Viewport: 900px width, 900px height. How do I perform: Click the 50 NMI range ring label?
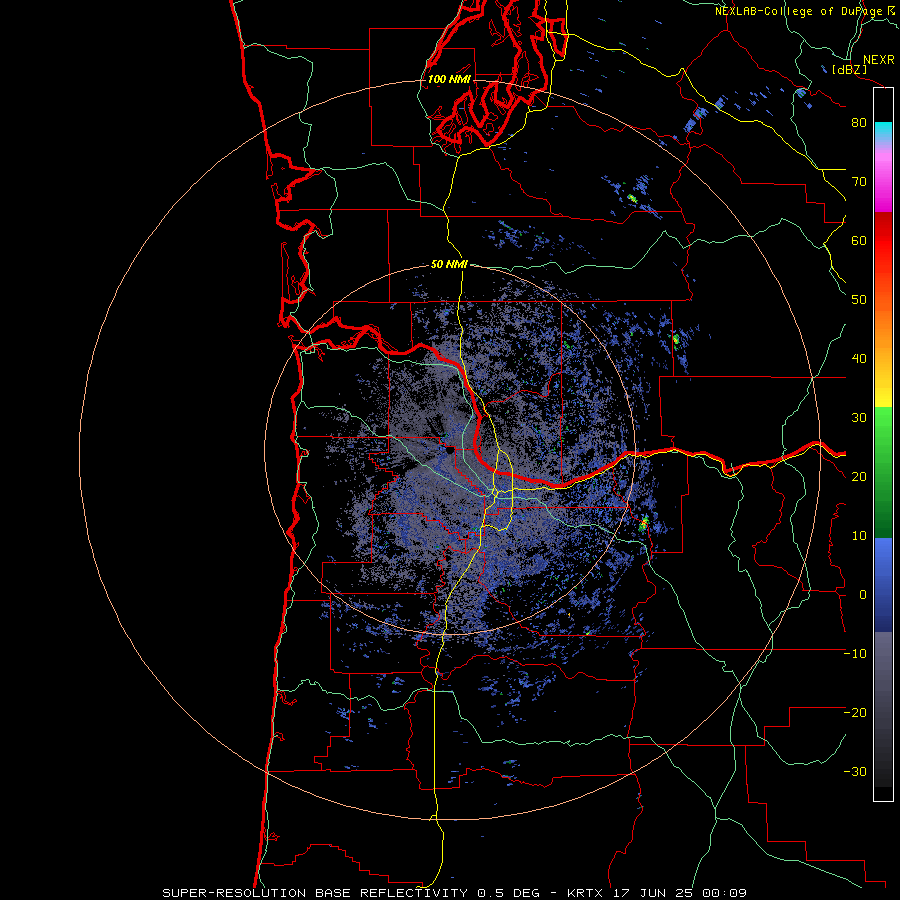pyautogui.click(x=449, y=265)
